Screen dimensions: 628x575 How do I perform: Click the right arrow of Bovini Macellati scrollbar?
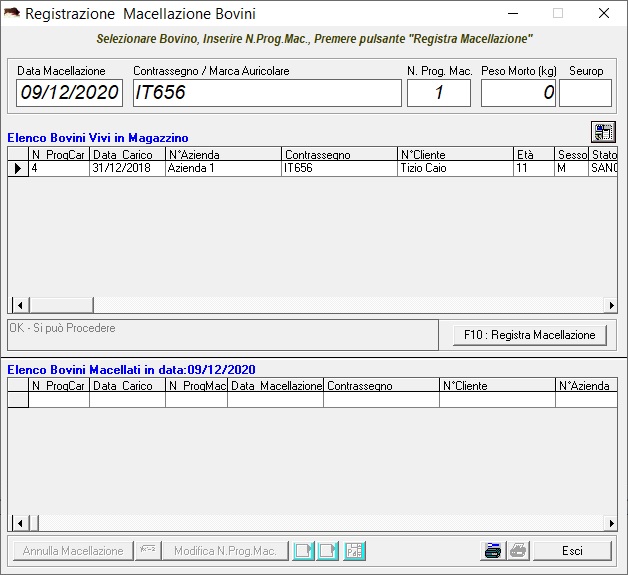pyautogui.click(x=611, y=523)
